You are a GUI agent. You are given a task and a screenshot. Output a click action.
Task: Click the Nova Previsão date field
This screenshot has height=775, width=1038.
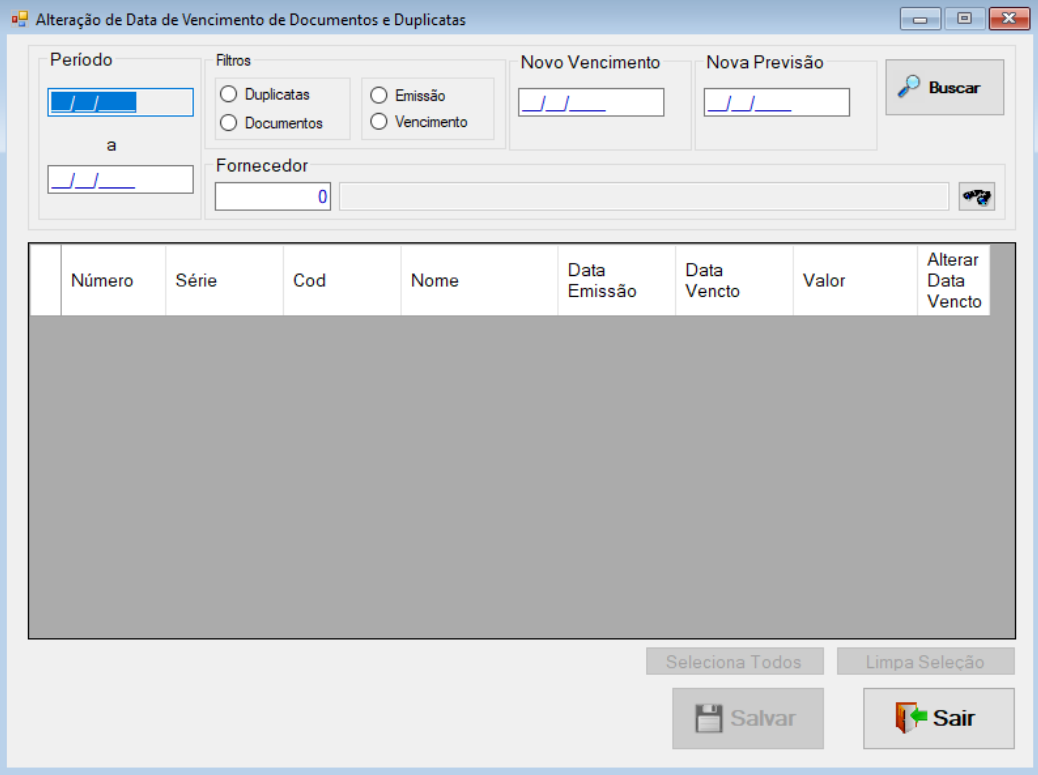pyautogui.click(x=777, y=103)
